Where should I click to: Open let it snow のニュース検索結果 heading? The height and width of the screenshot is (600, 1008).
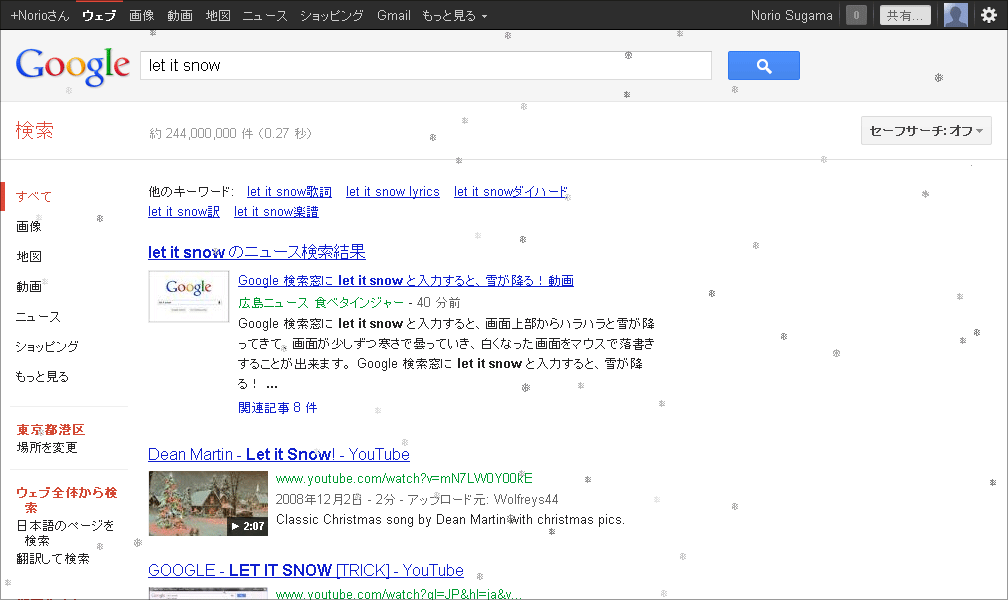pyautogui.click(x=256, y=252)
